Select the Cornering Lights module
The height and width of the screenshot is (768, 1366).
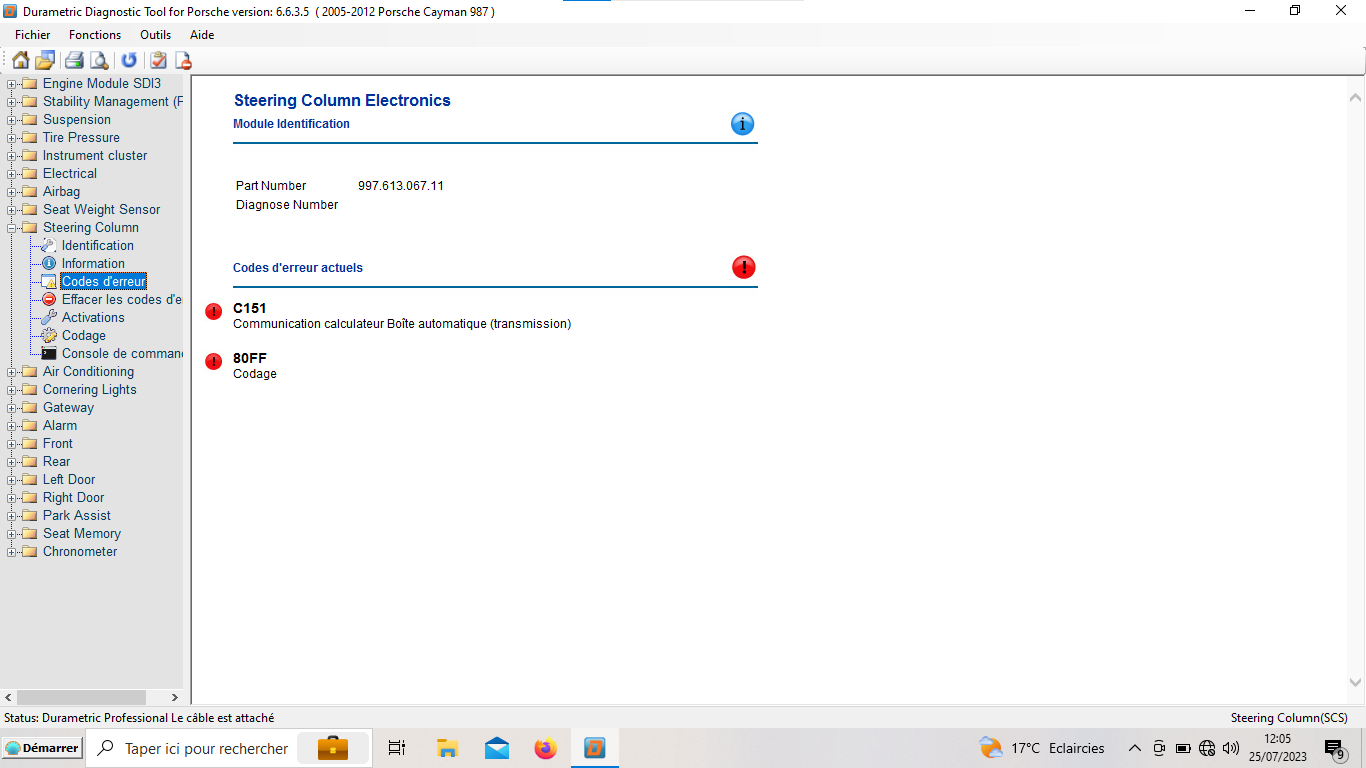[89, 389]
